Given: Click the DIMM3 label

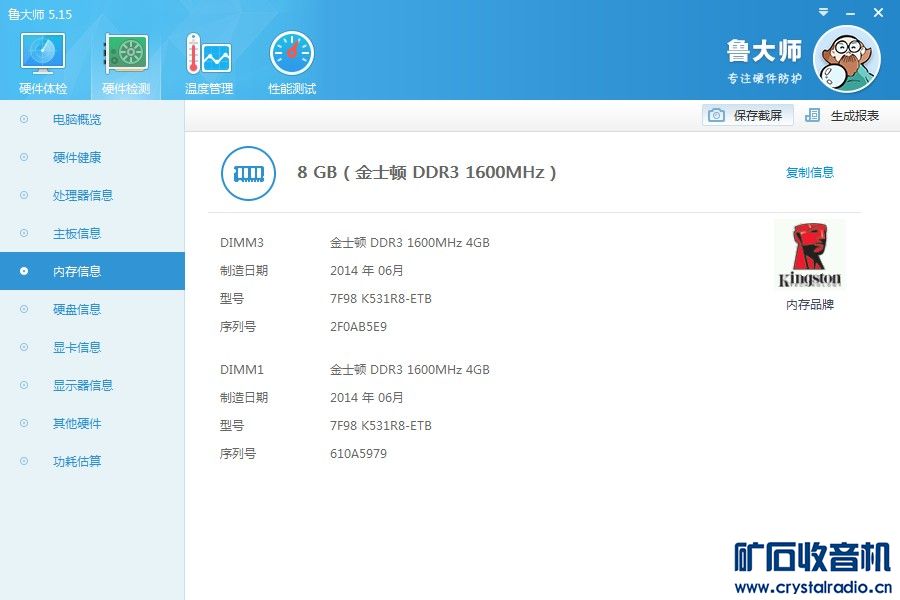Looking at the screenshot, I should (x=242, y=242).
